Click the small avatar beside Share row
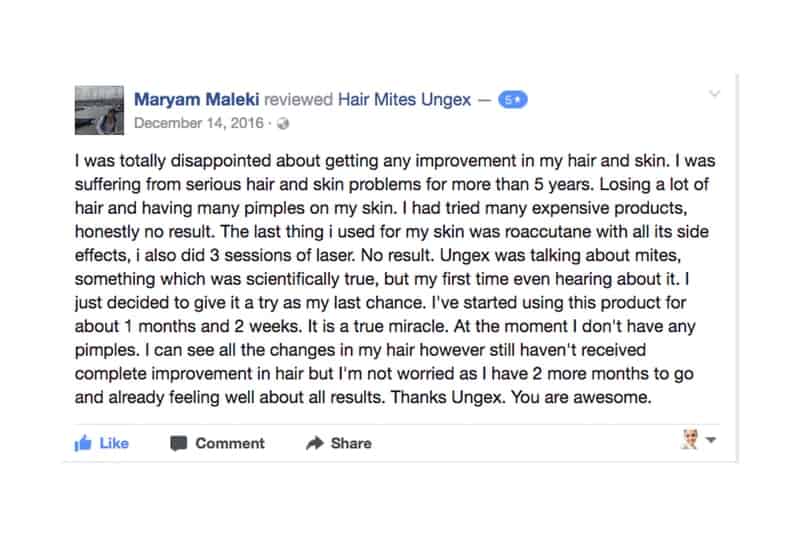The width and height of the screenshot is (800, 544). [690, 440]
